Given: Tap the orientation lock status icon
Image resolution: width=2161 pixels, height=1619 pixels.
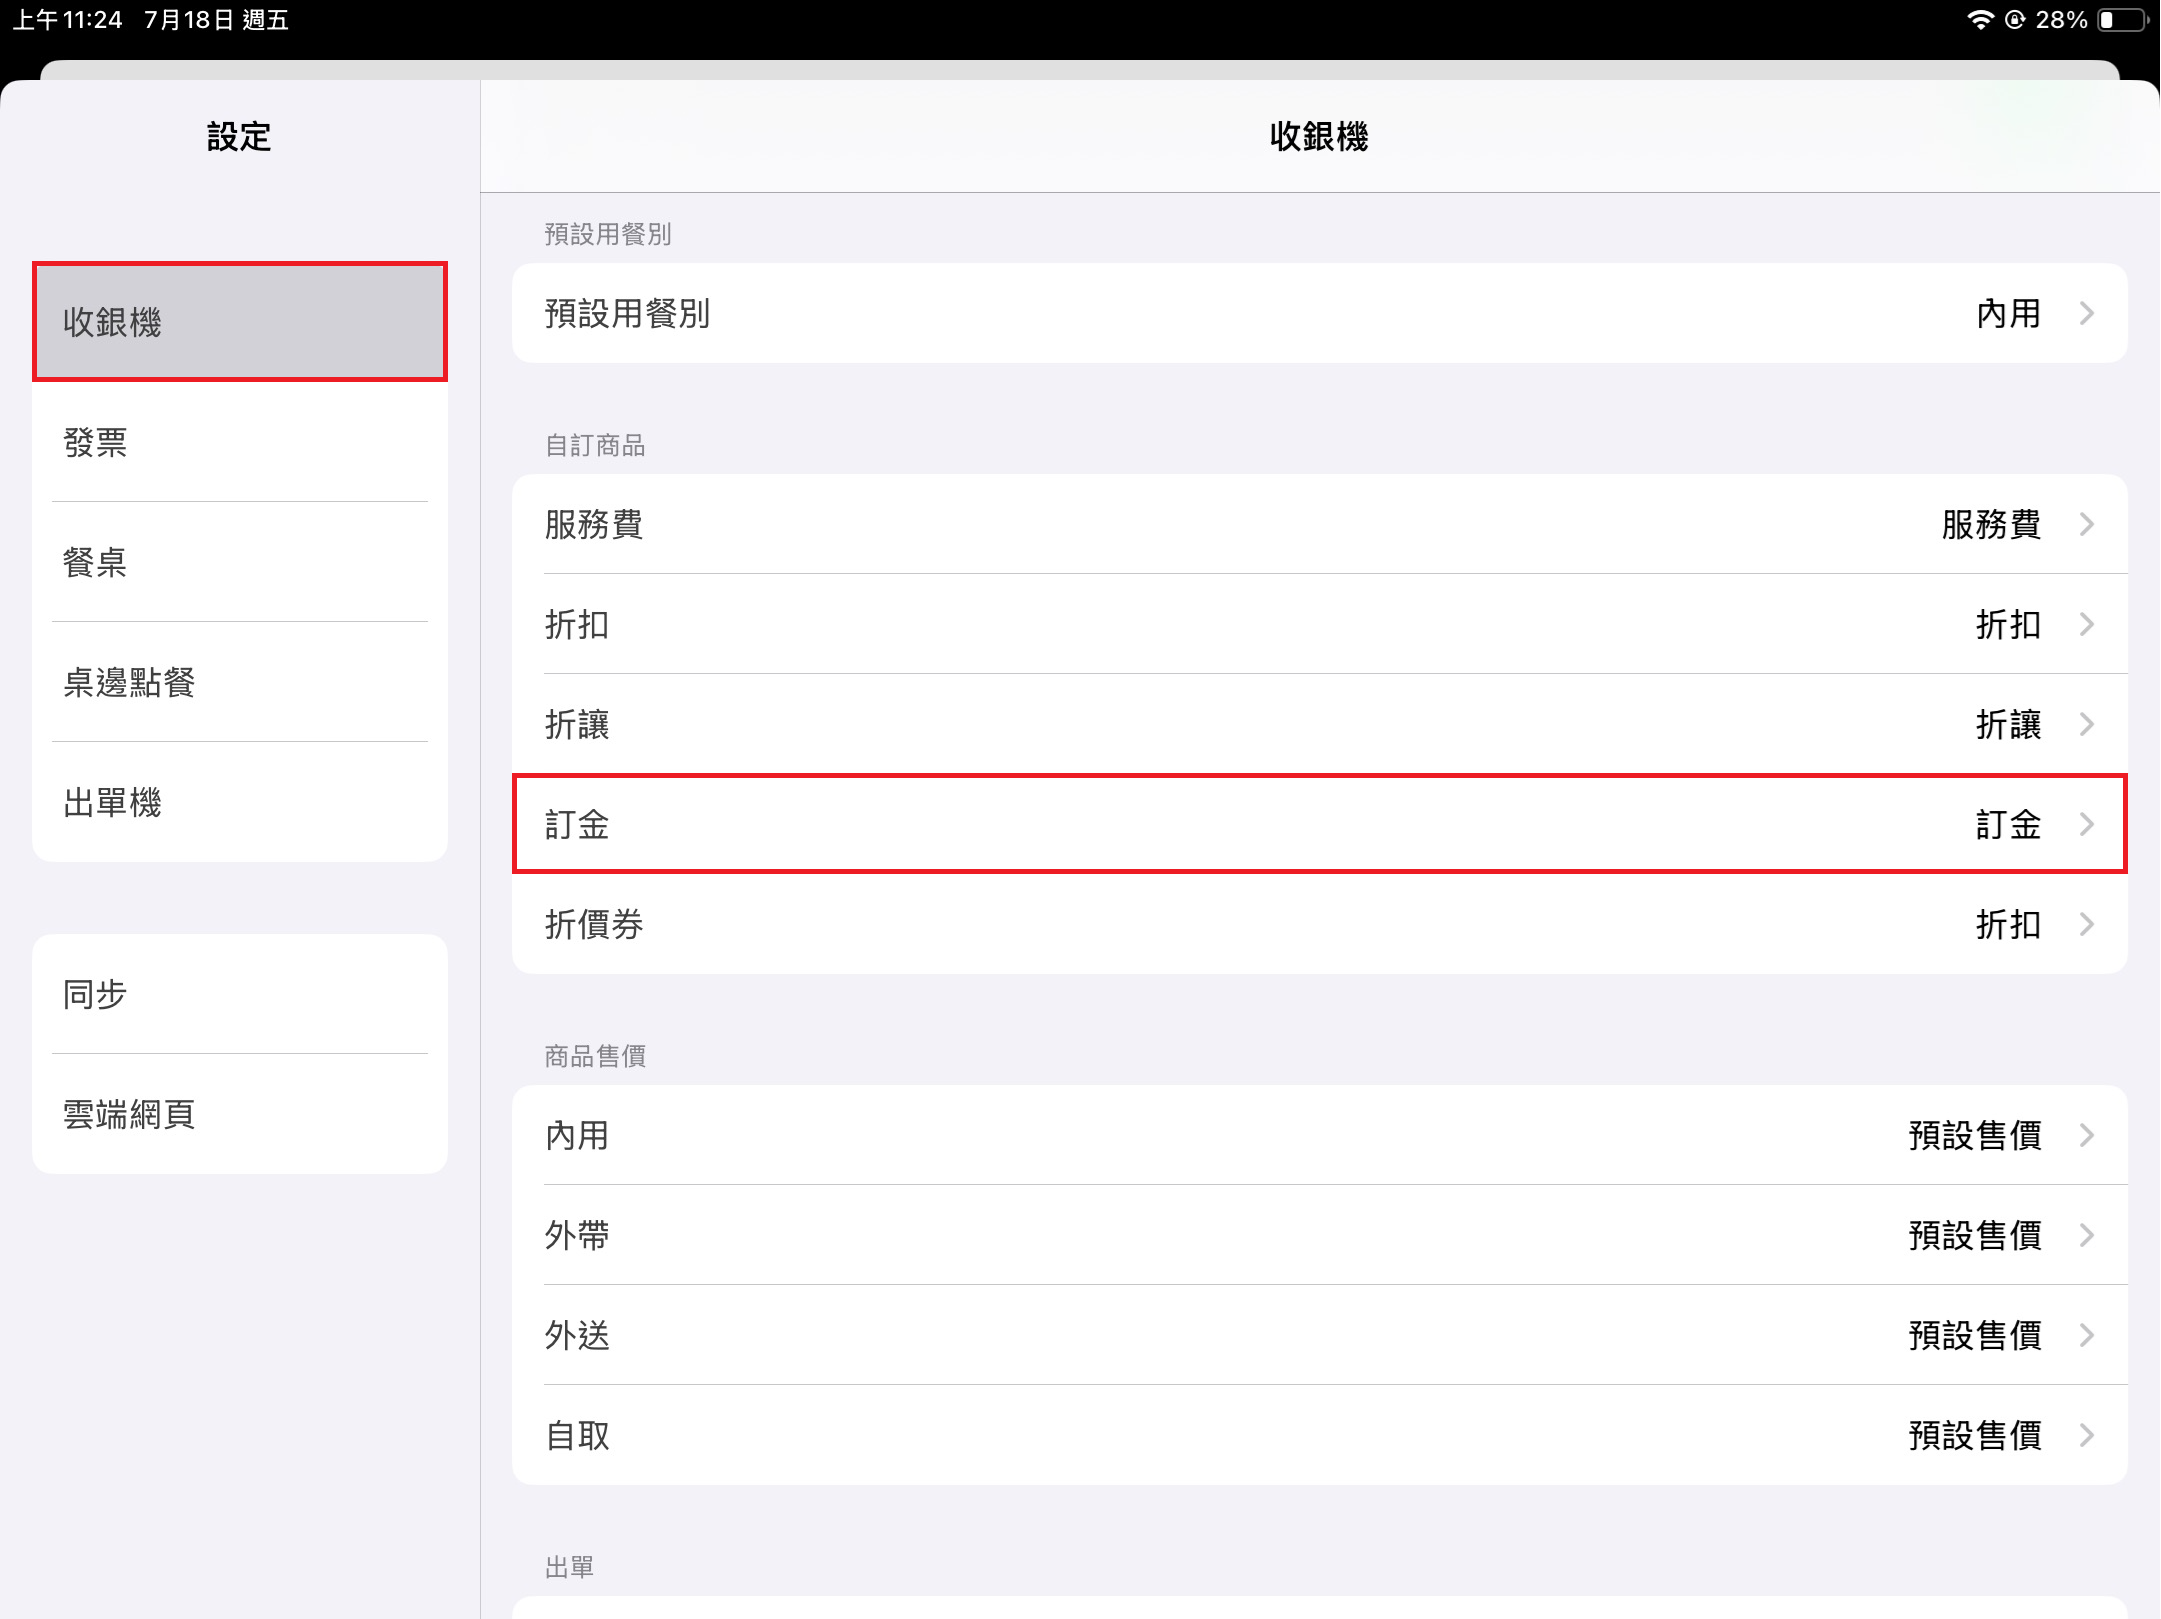Looking at the screenshot, I should [2015, 20].
